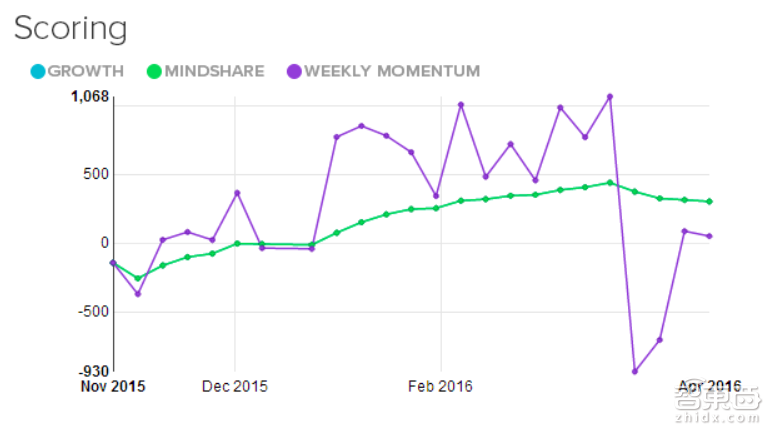
Task: Click the Scoring chart title
Action: (71, 28)
